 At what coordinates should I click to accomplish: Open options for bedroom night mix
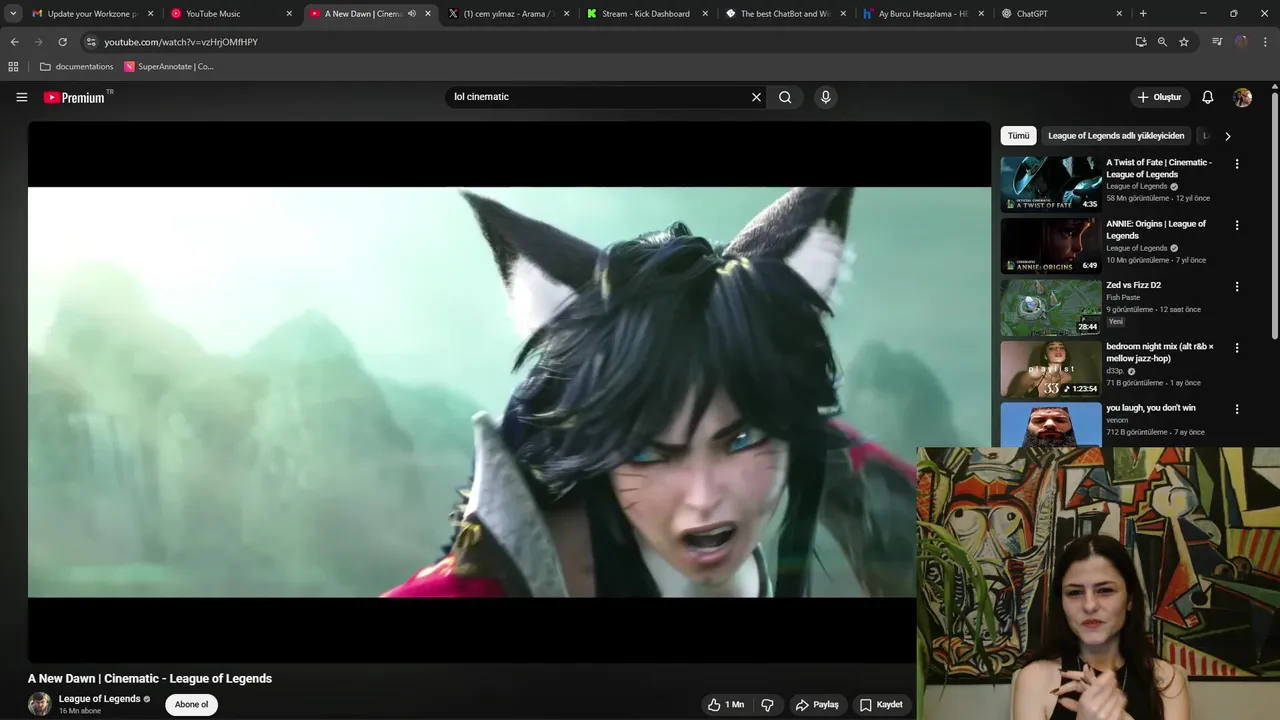pos(1236,348)
